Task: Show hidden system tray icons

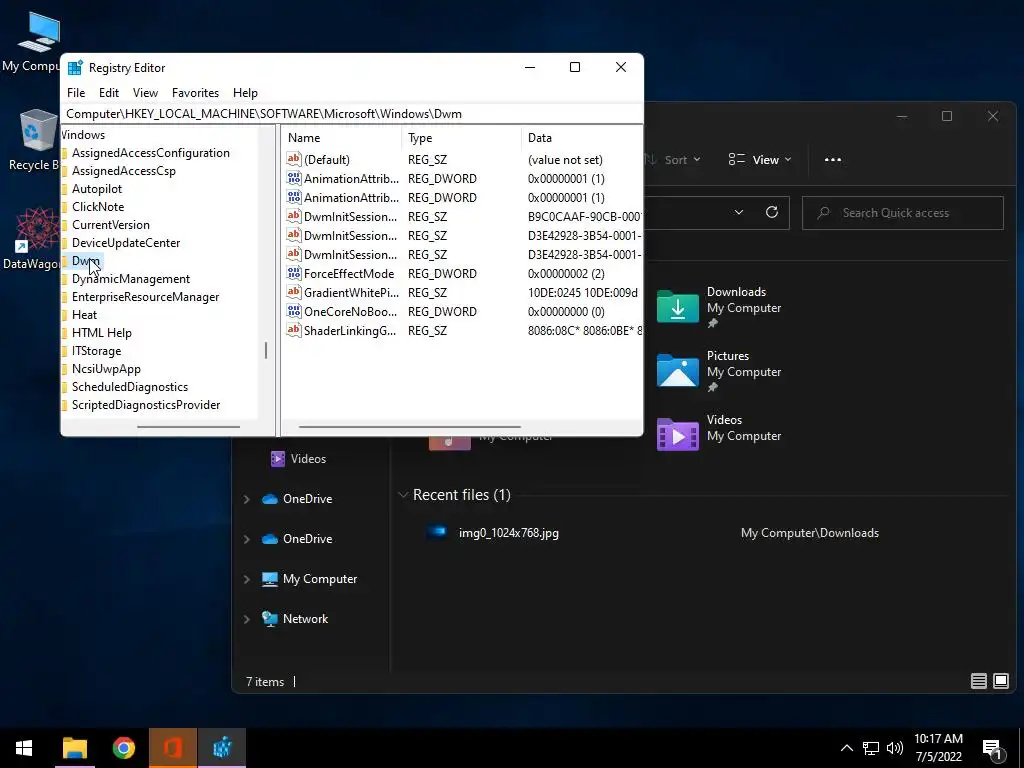Action: (x=846, y=748)
